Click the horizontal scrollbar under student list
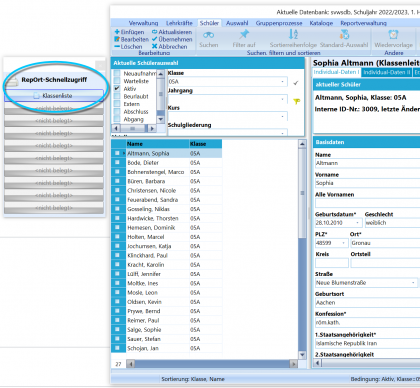 click(x=212, y=364)
